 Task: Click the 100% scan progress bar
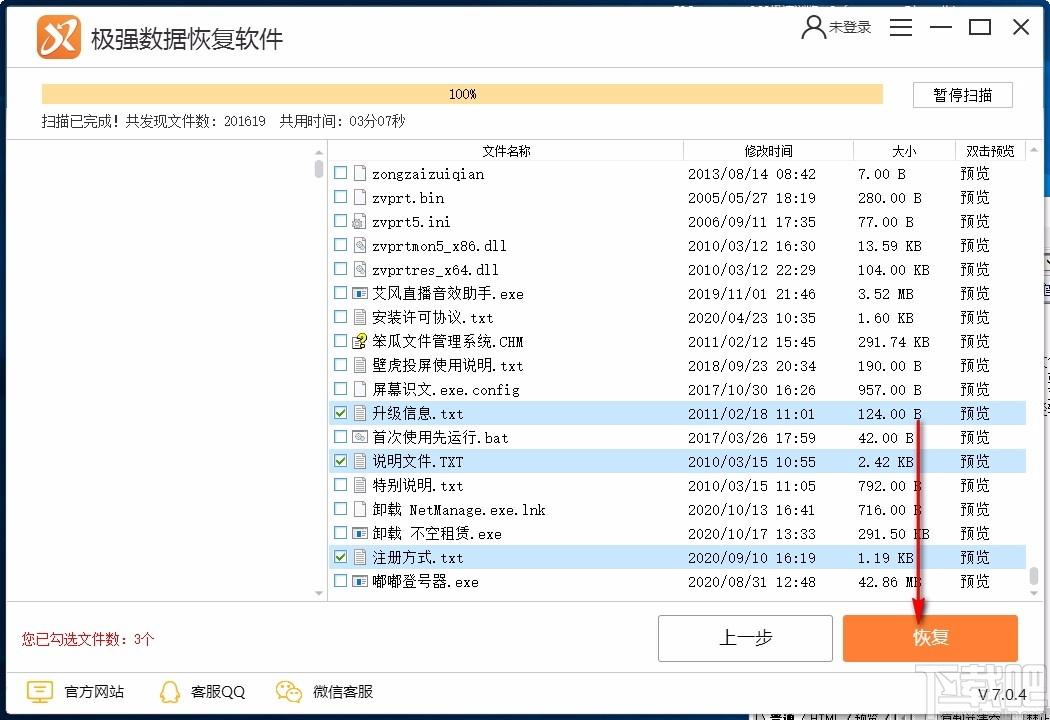click(x=462, y=94)
